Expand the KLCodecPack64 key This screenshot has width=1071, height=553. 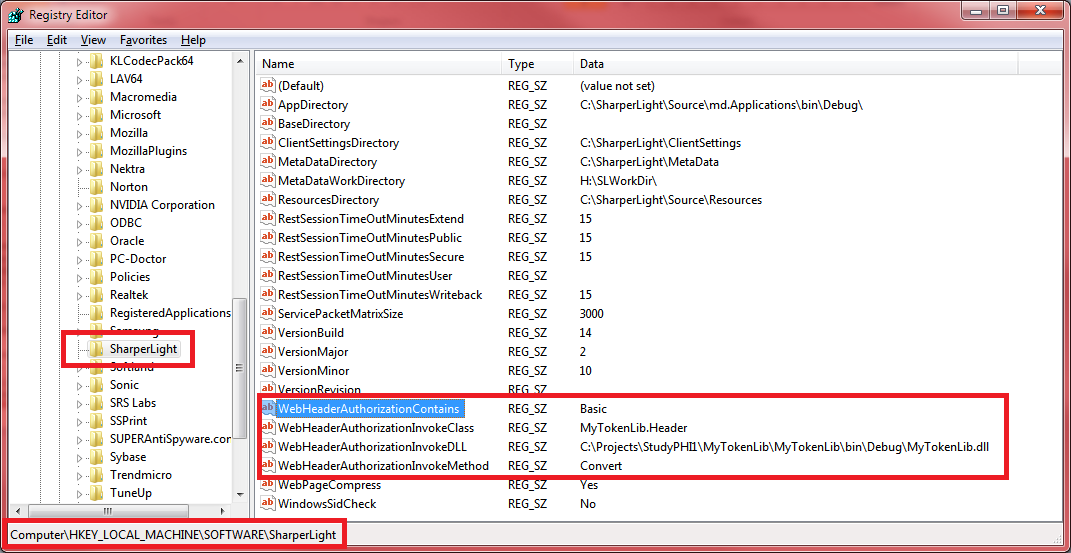click(79, 61)
